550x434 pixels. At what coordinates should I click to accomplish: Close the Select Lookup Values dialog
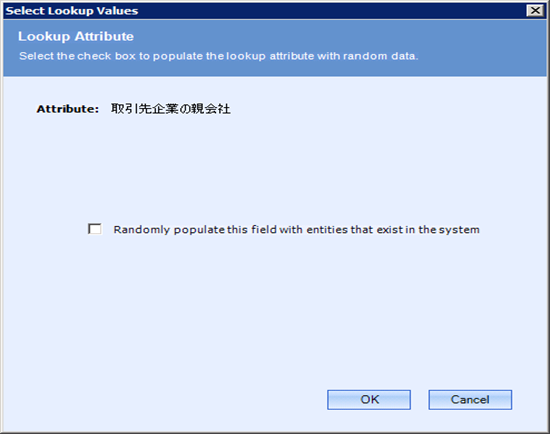(535, 11)
